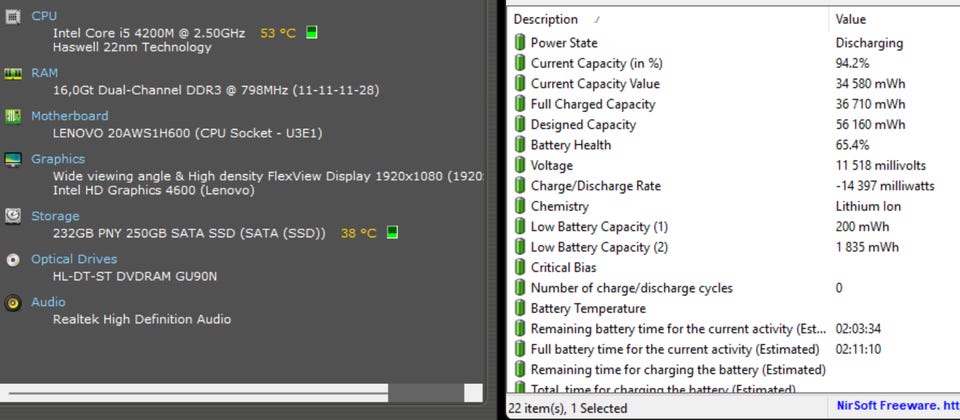960x420 pixels.
Task: Click the 232GB PNY 250GB SATA SSD text
Action: [x=189, y=233]
